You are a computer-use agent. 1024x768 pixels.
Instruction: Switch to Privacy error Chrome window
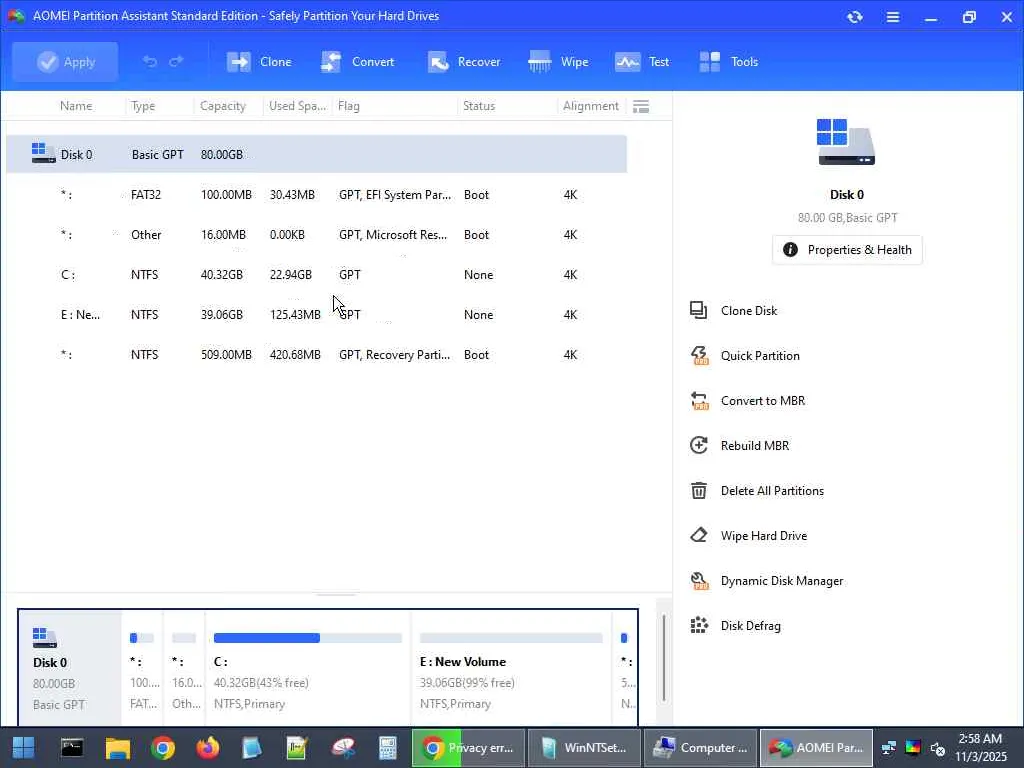[468, 748]
